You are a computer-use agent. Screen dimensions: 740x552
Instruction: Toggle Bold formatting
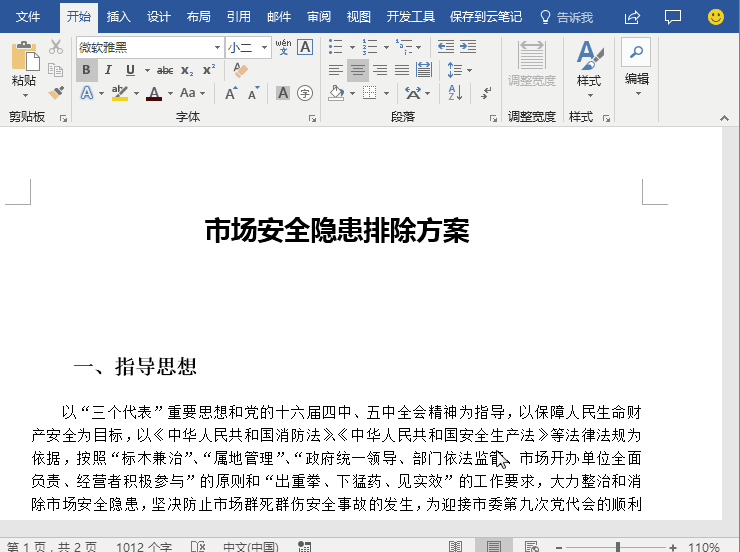86,70
